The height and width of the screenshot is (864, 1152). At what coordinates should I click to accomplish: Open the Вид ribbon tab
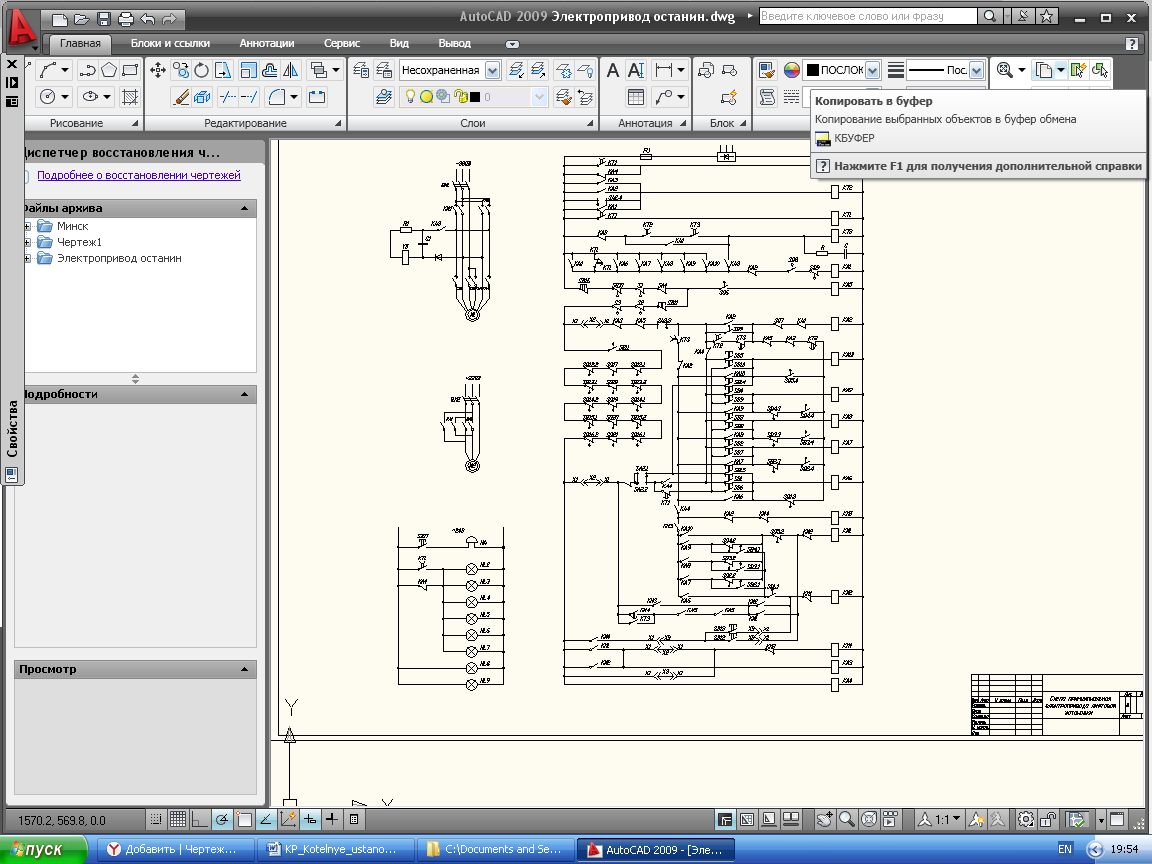coord(399,43)
